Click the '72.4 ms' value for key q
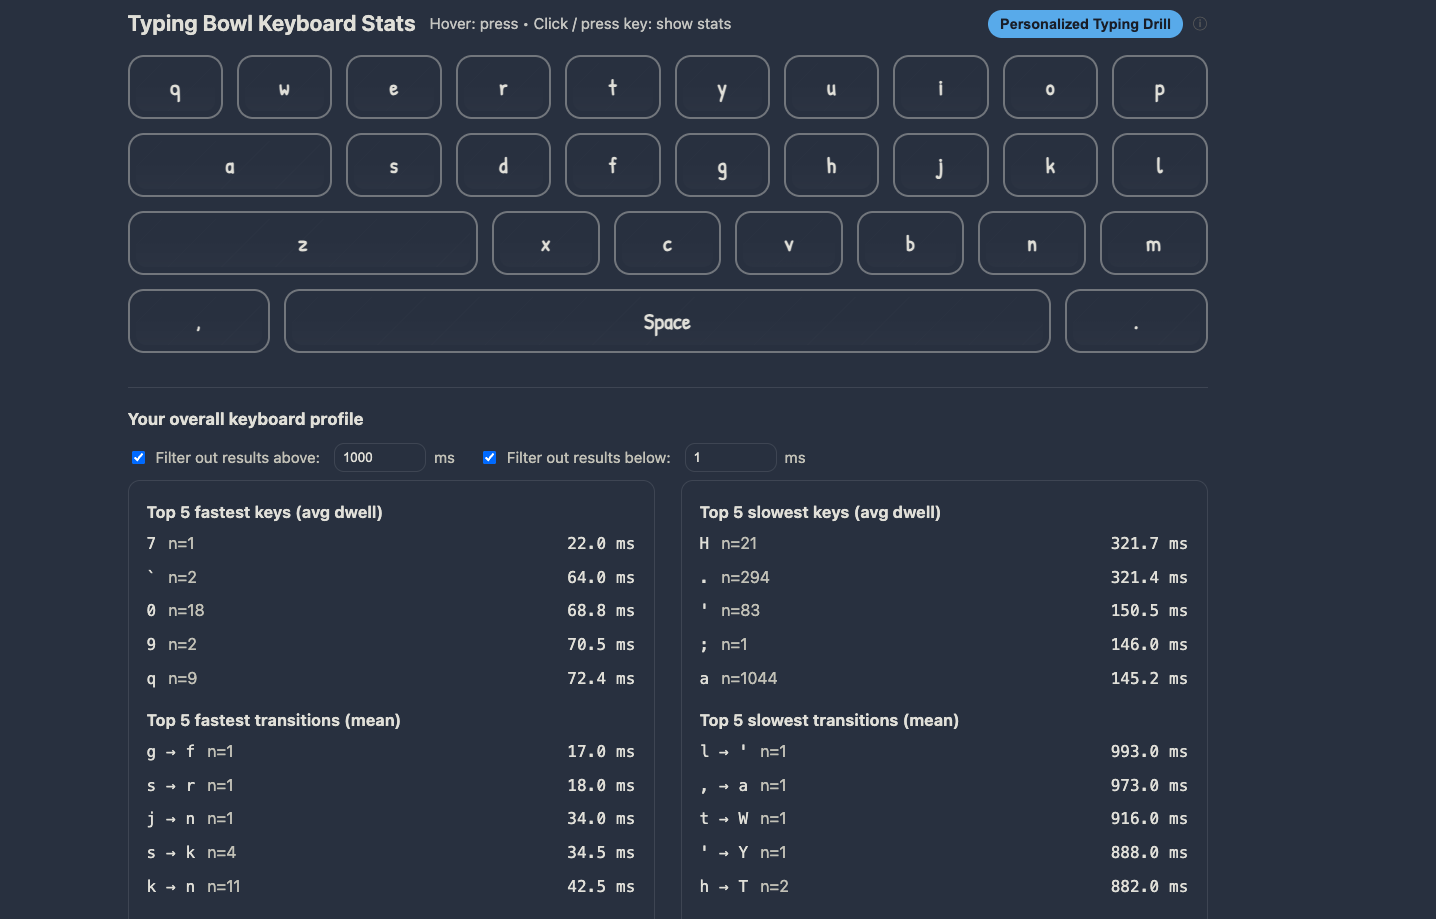Screen dimensions: 1436x919 pos(601,678)
